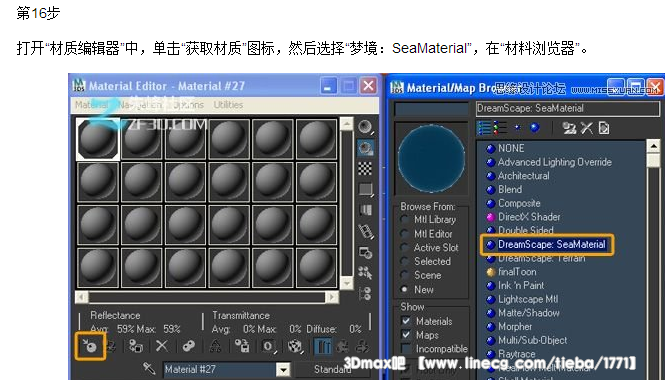The image size is (665, 380).
Task: Switch browser to View List + Icons
Action: click(x=500, y=128)
